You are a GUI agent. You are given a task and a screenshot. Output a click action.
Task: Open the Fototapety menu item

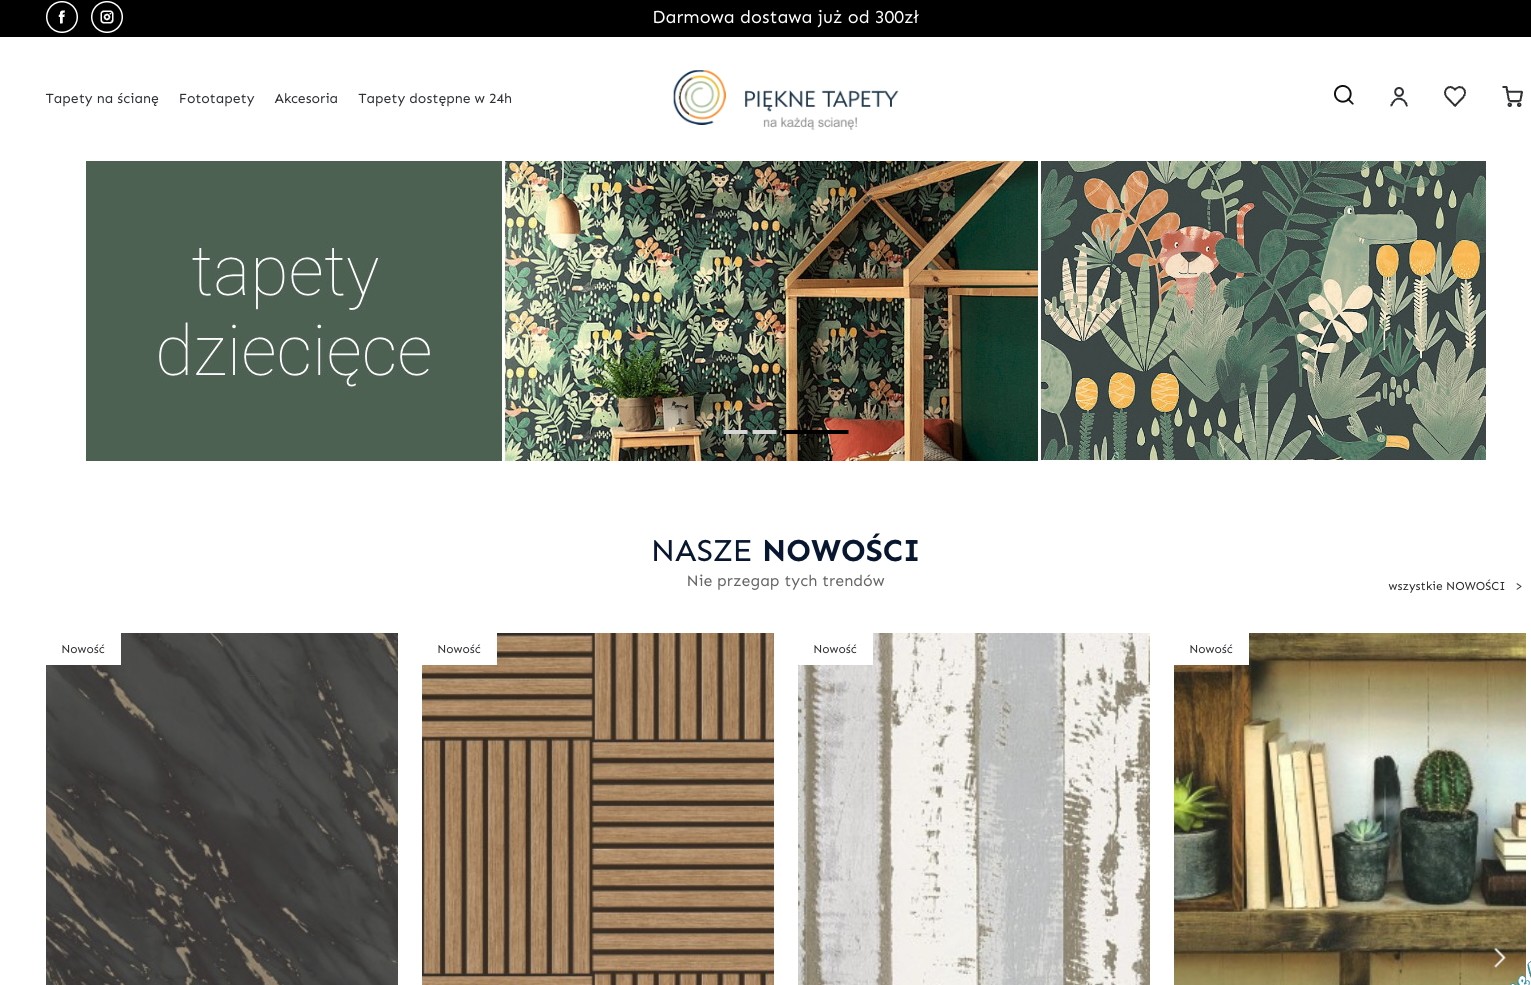[x=216, y=98]
